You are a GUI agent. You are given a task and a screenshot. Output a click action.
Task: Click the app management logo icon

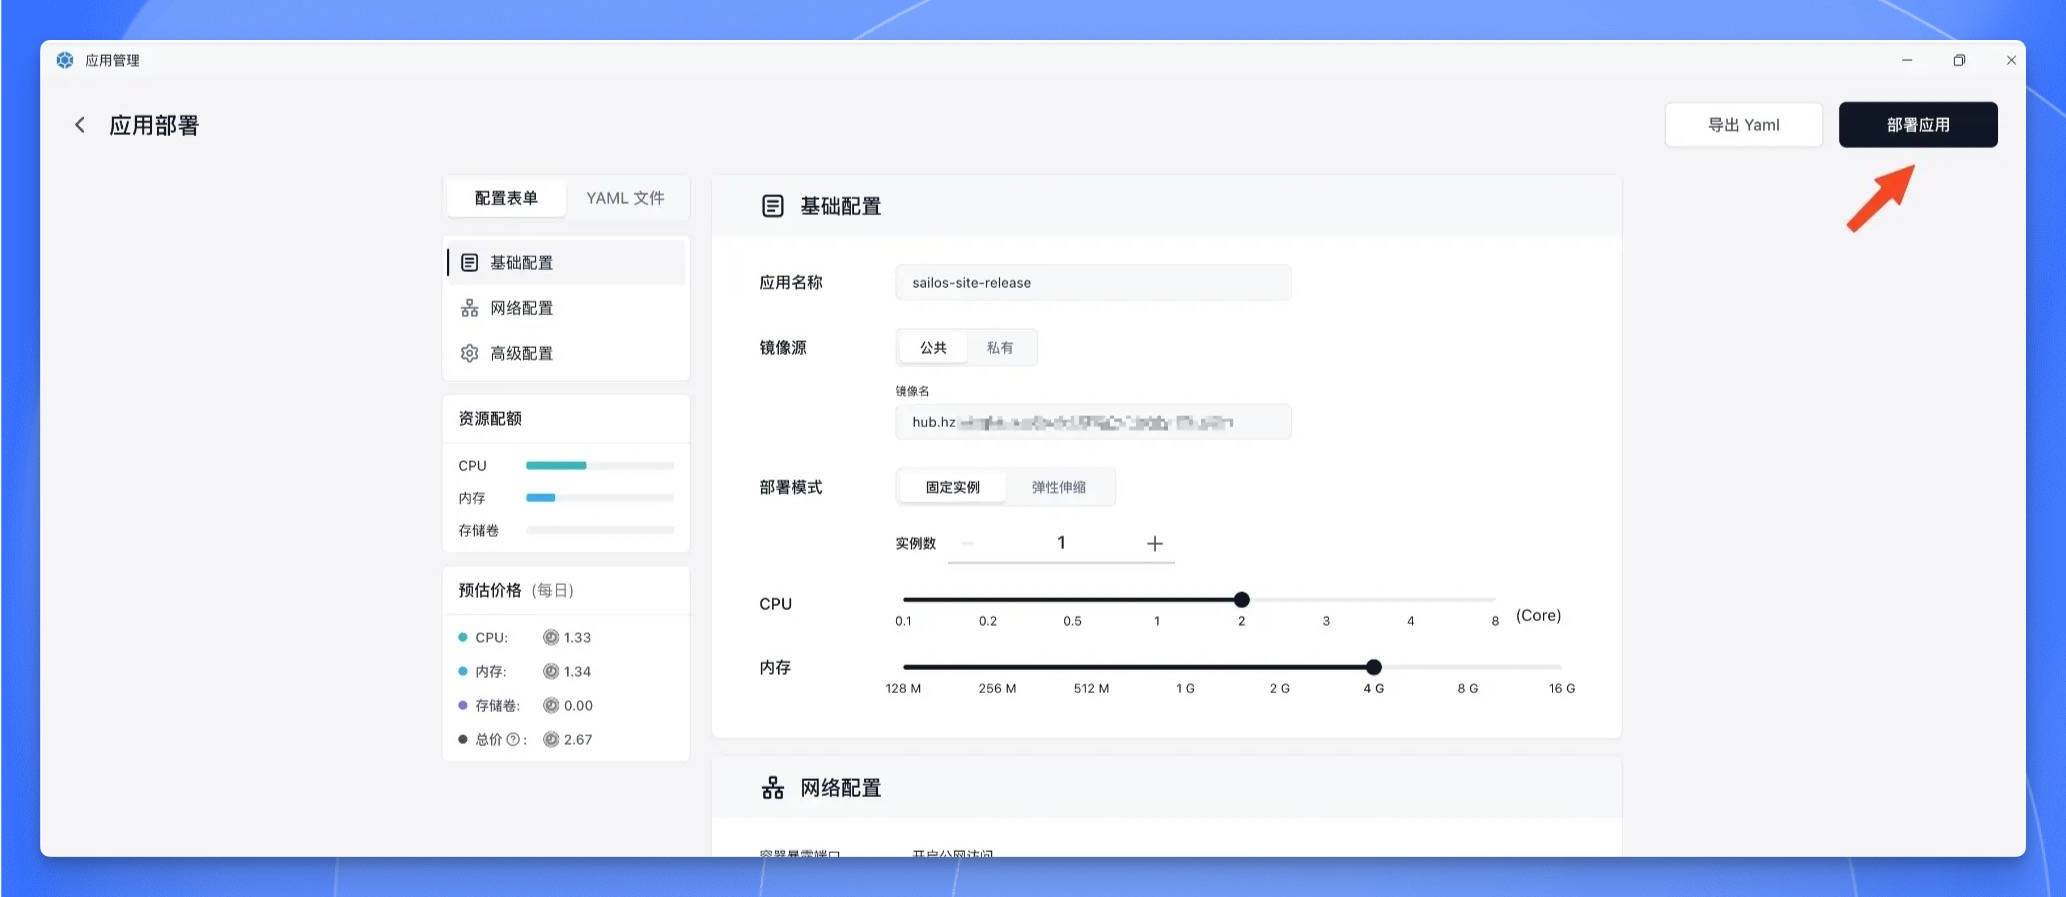click(65, 60)
